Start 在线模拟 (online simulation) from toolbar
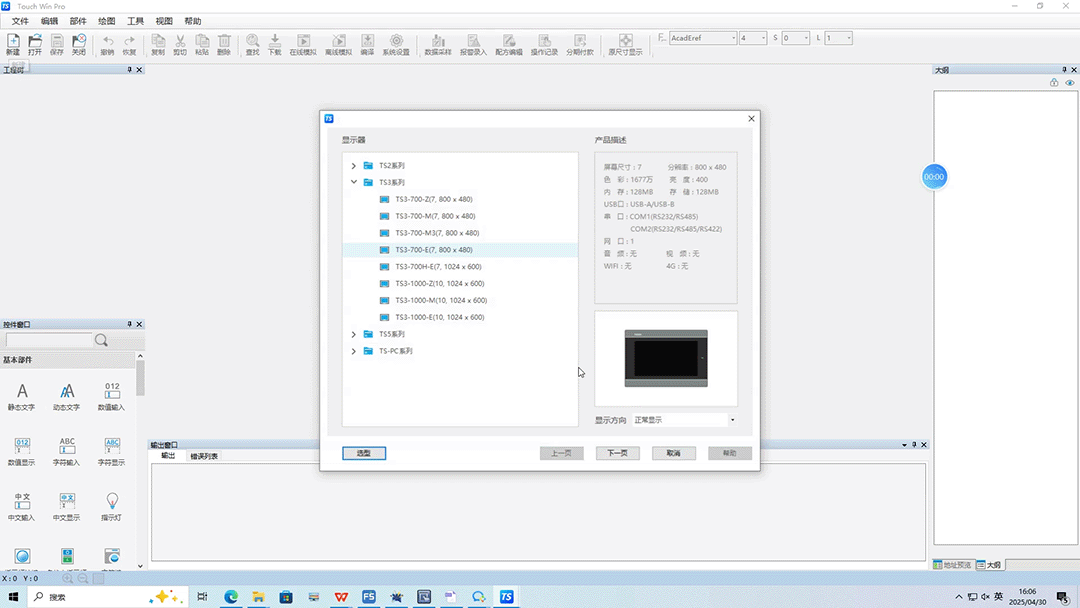1080x608 pixels. tap(303, 45)
